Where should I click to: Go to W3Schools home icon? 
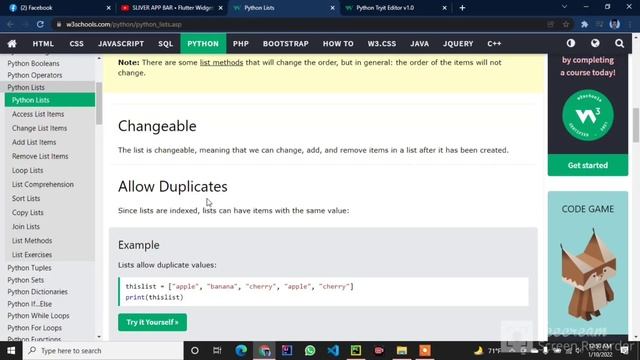pyautogui.click(x=12, y=44)
